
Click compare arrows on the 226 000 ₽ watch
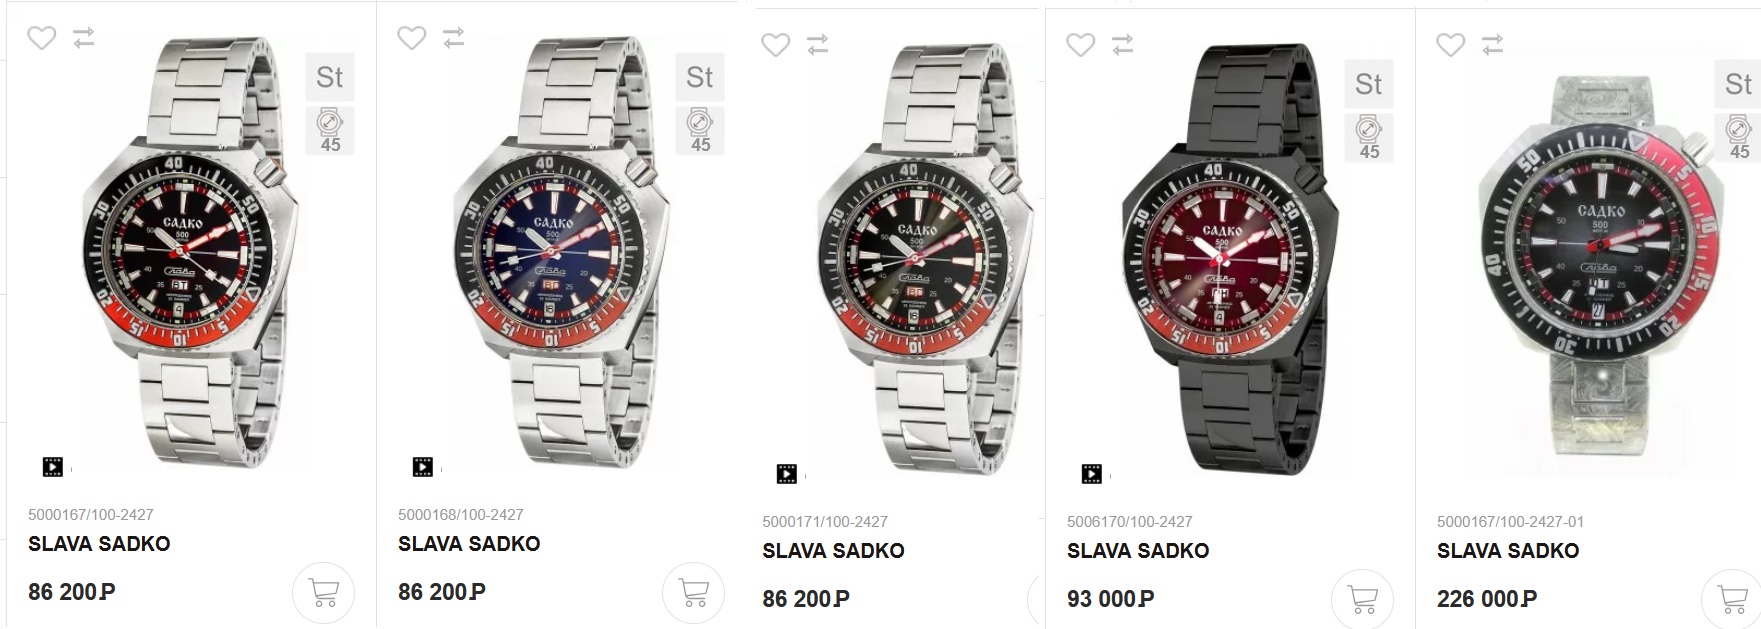point(1493,45)
